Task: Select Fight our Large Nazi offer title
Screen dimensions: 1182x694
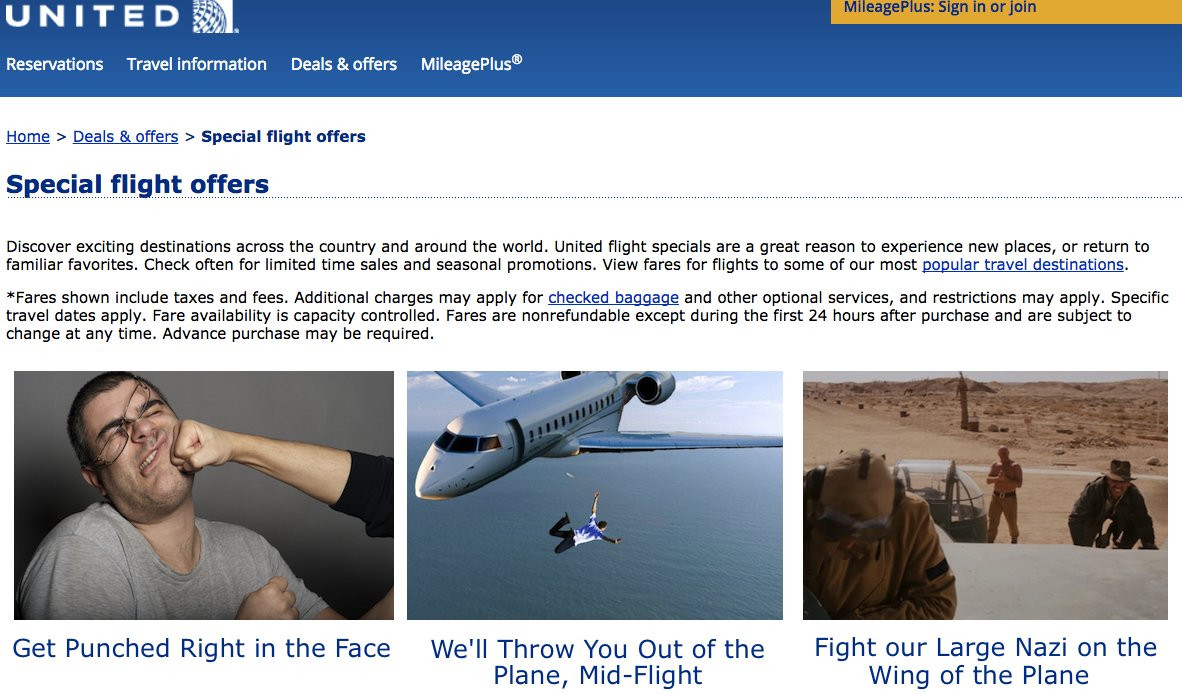Action: tap(985, 661)
